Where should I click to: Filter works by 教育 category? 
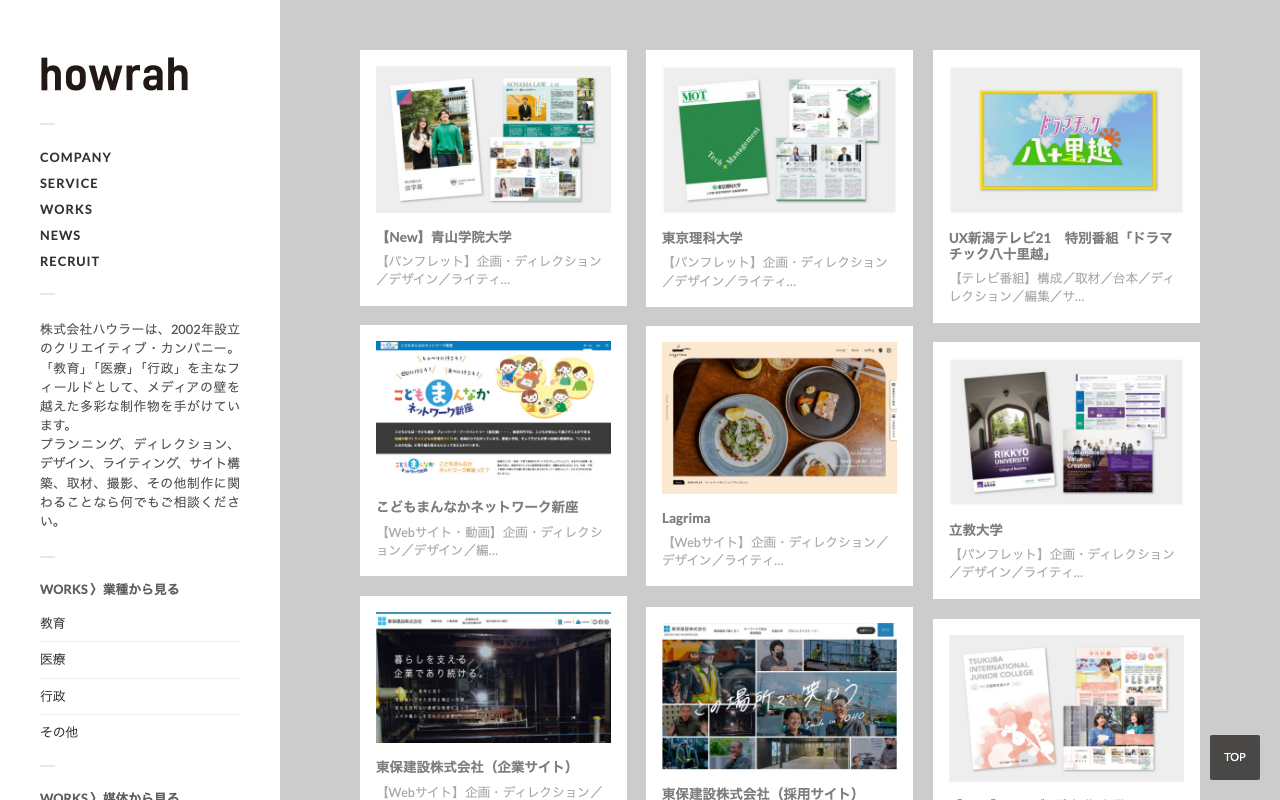(x=53, y=623)
